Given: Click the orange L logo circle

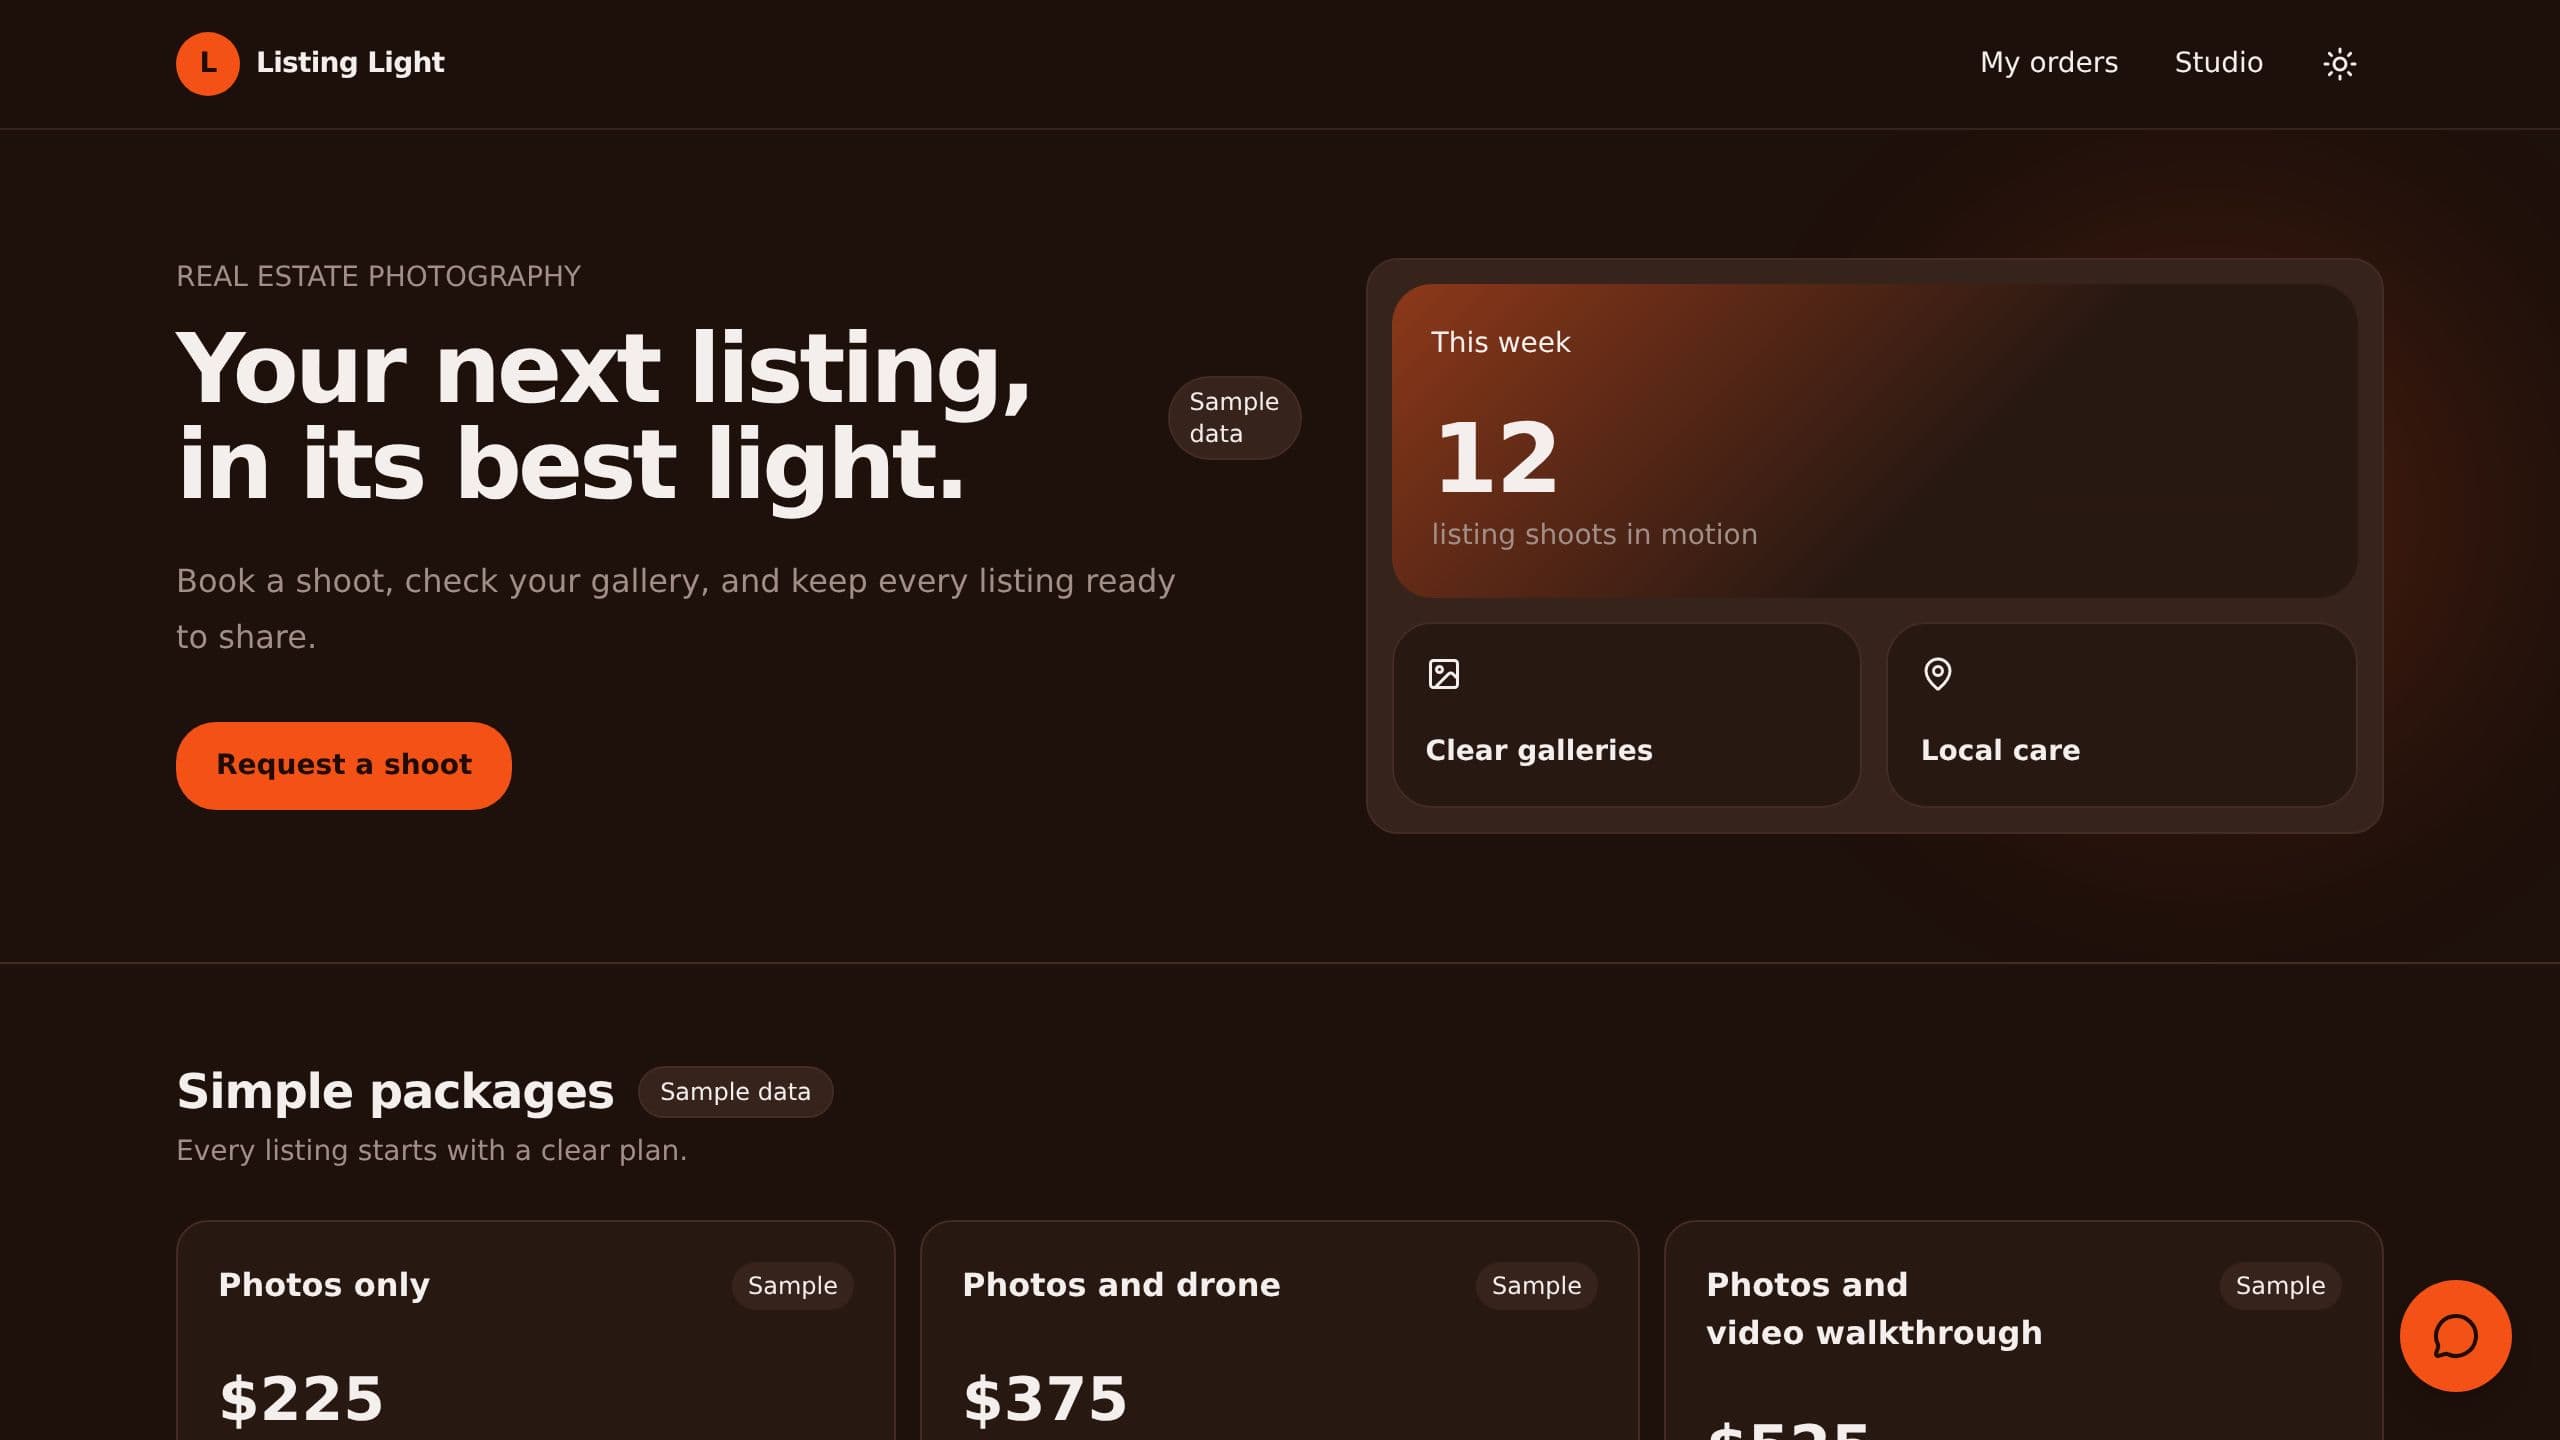Looking at the screenshot, I should pos(207,63).
